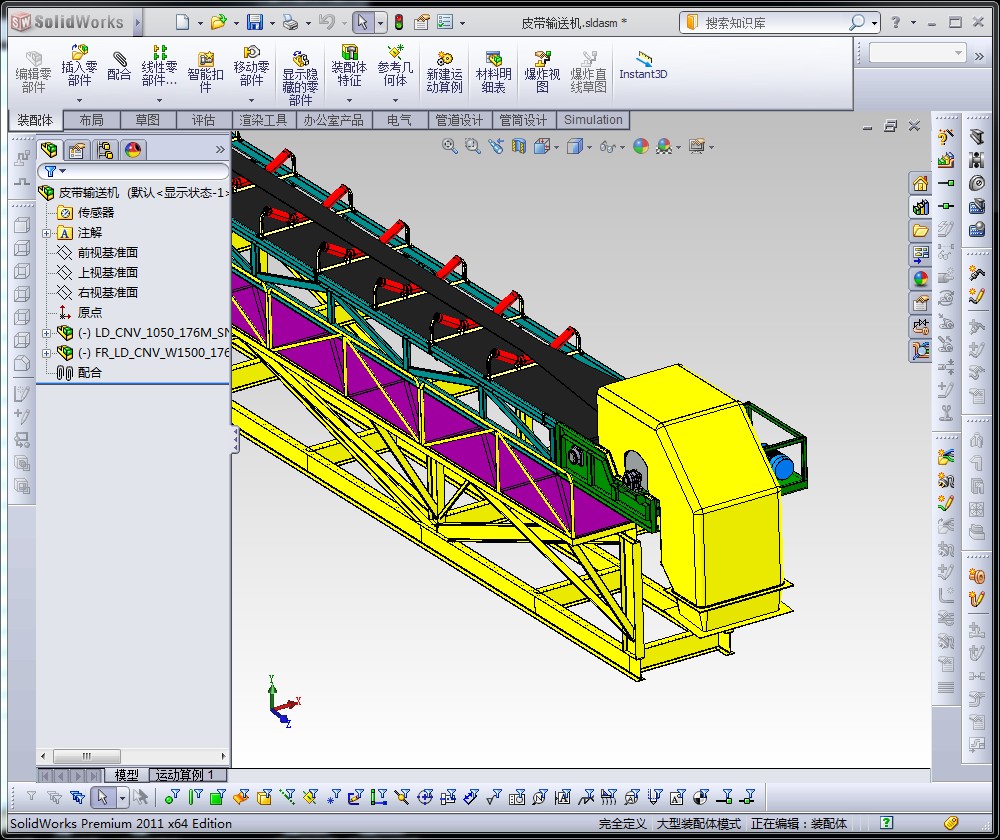Viewport: 1000px width, 840px height.
Task: Click 线性零部件阵列 command
Action: point(159,66)
